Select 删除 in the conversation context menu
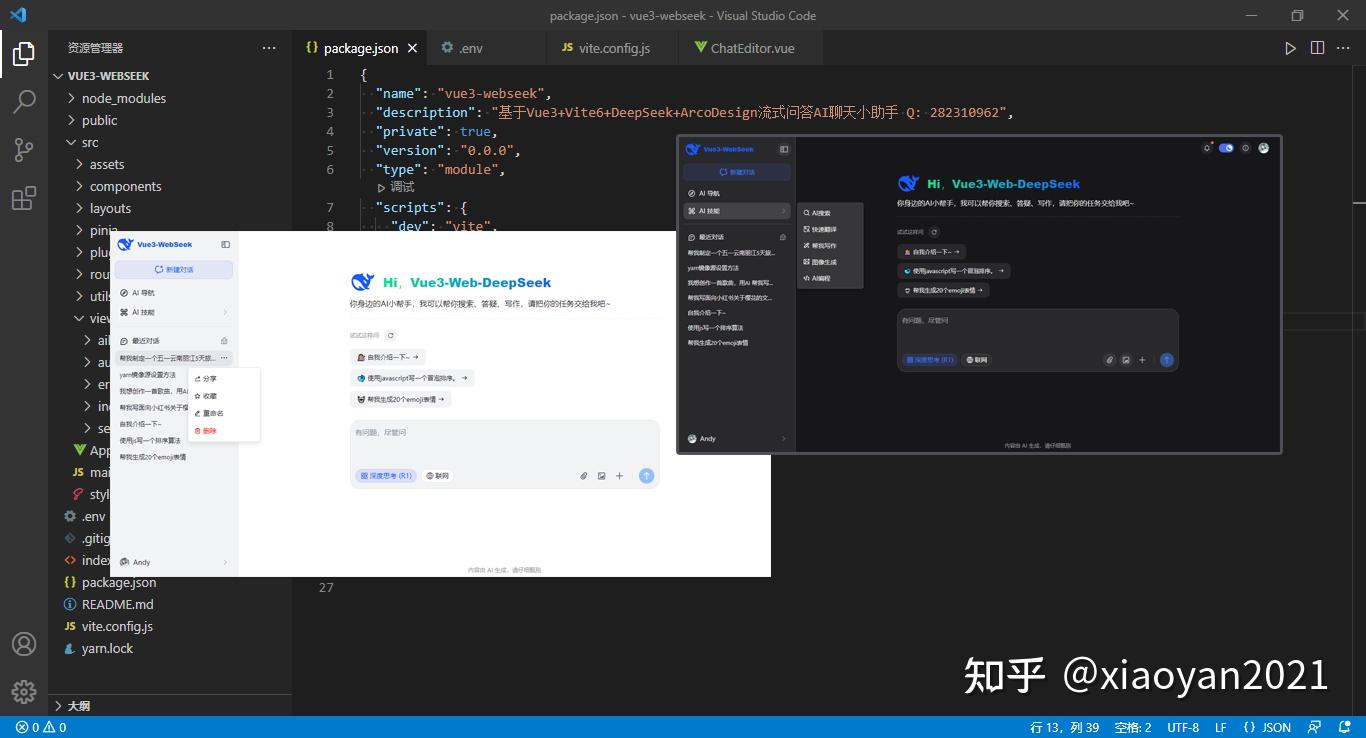 click(x=207, y=430)
